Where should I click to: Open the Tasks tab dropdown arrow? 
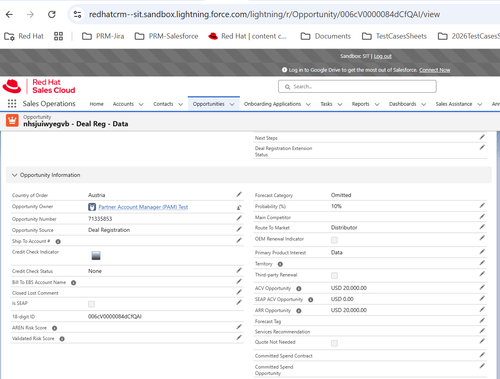[340, 104]
